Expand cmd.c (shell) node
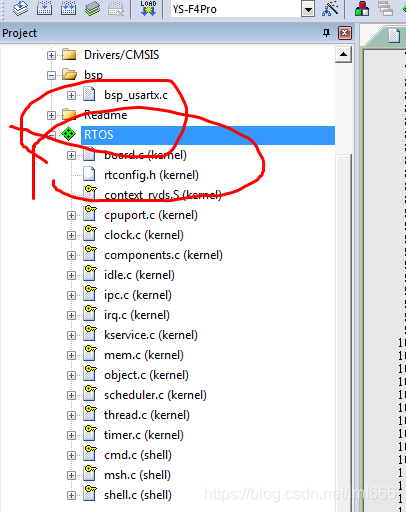This screenshot has height=512, width=406. [x=71, y=455]
